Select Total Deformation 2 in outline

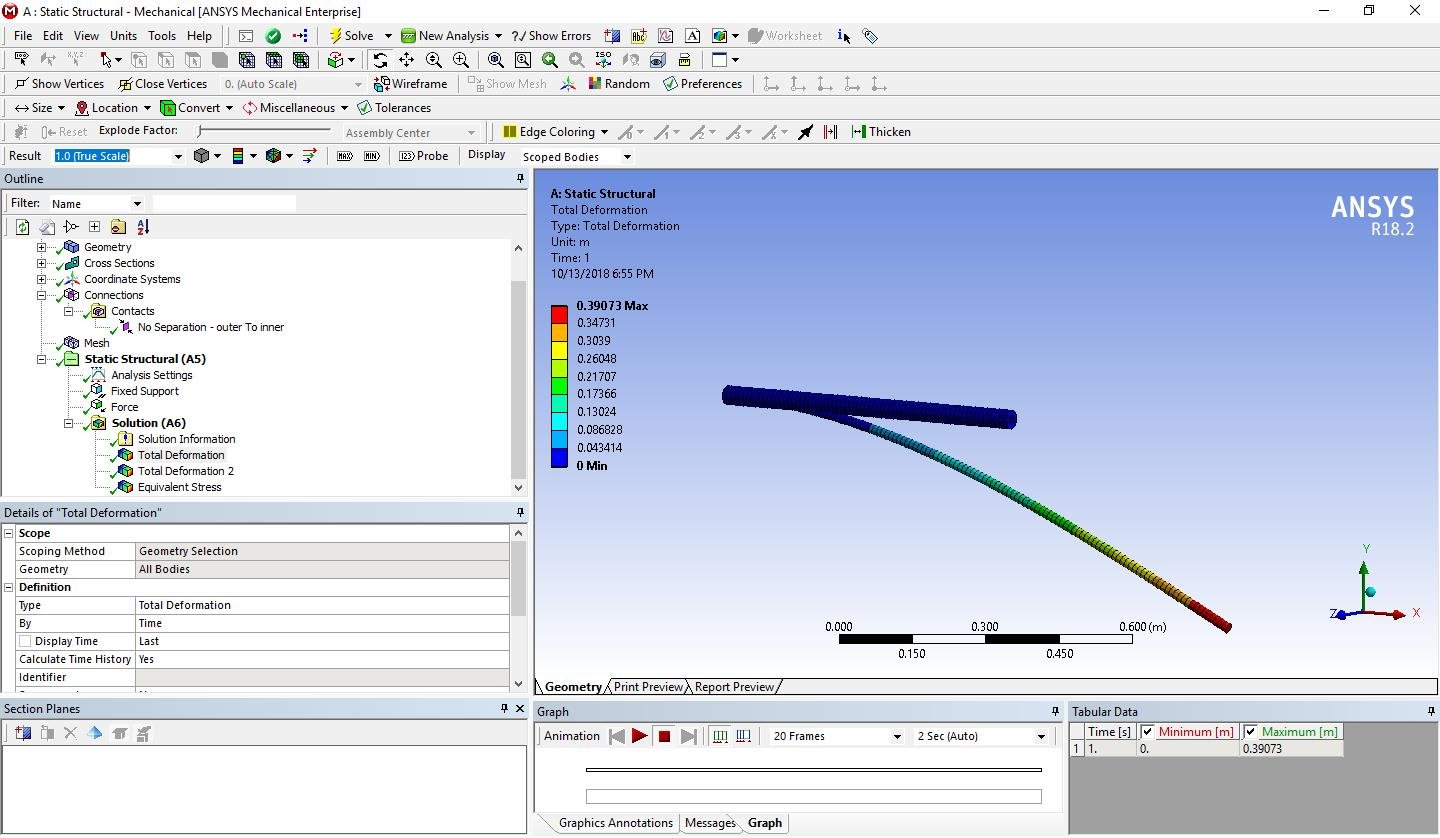(x=186, y=471)
